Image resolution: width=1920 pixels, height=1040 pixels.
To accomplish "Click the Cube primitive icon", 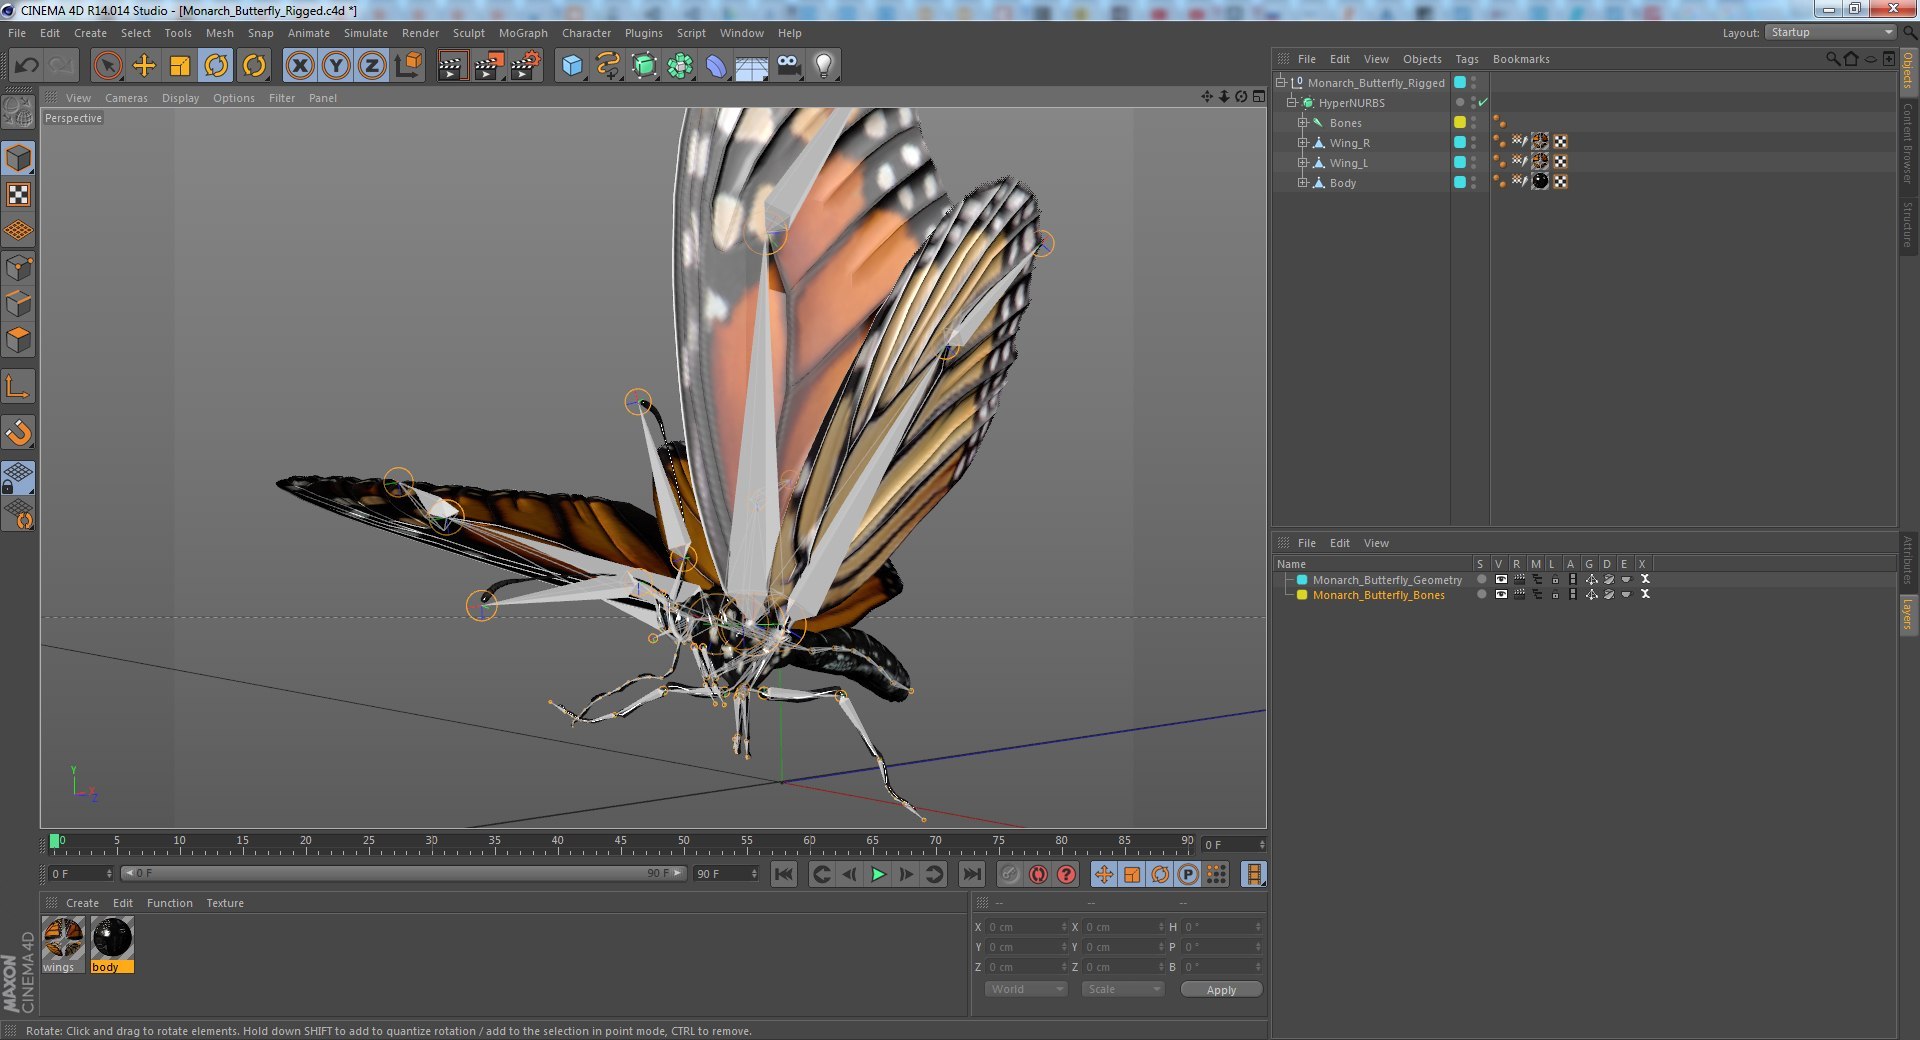I will 572,66.
